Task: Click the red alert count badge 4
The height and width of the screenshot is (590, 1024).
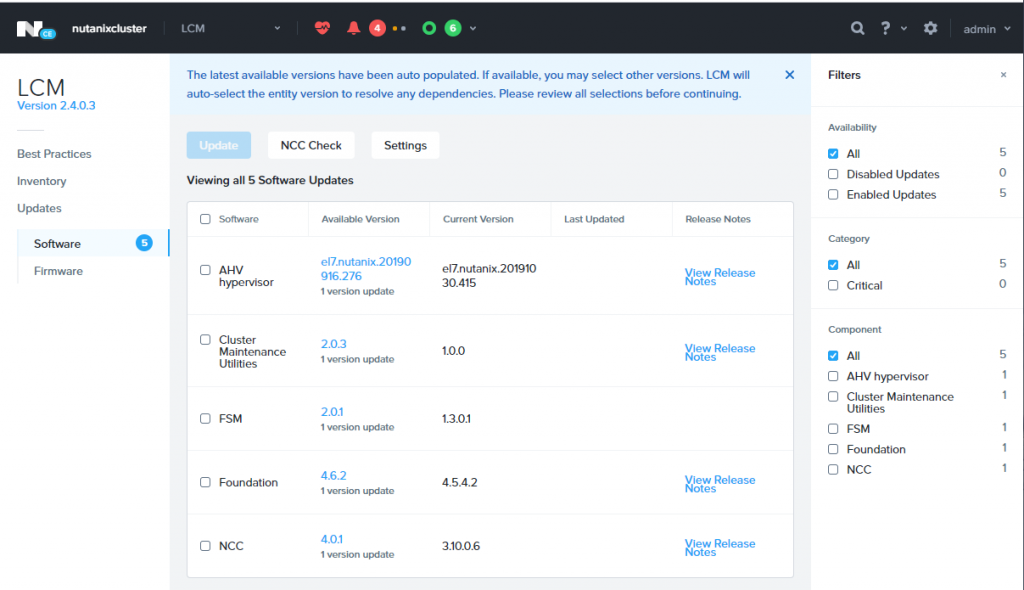Action: 377,28
